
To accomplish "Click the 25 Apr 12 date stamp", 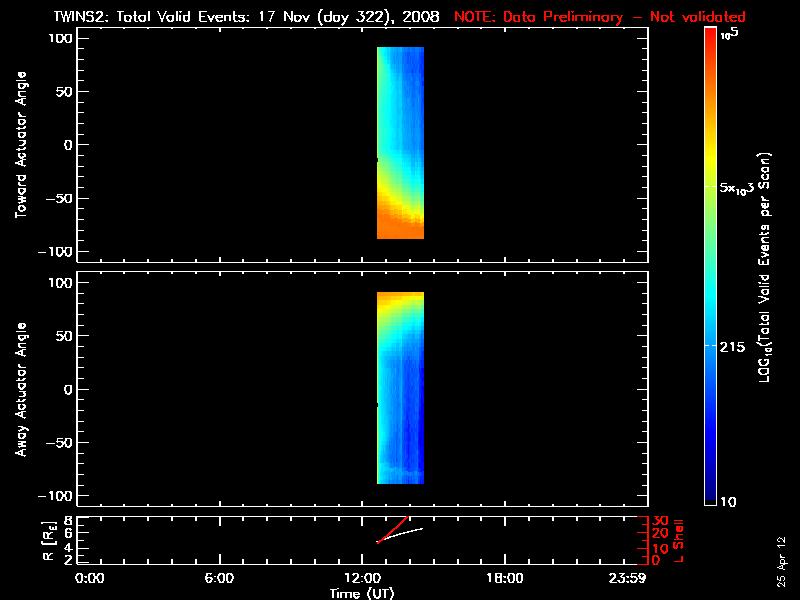I will point(780,560).
